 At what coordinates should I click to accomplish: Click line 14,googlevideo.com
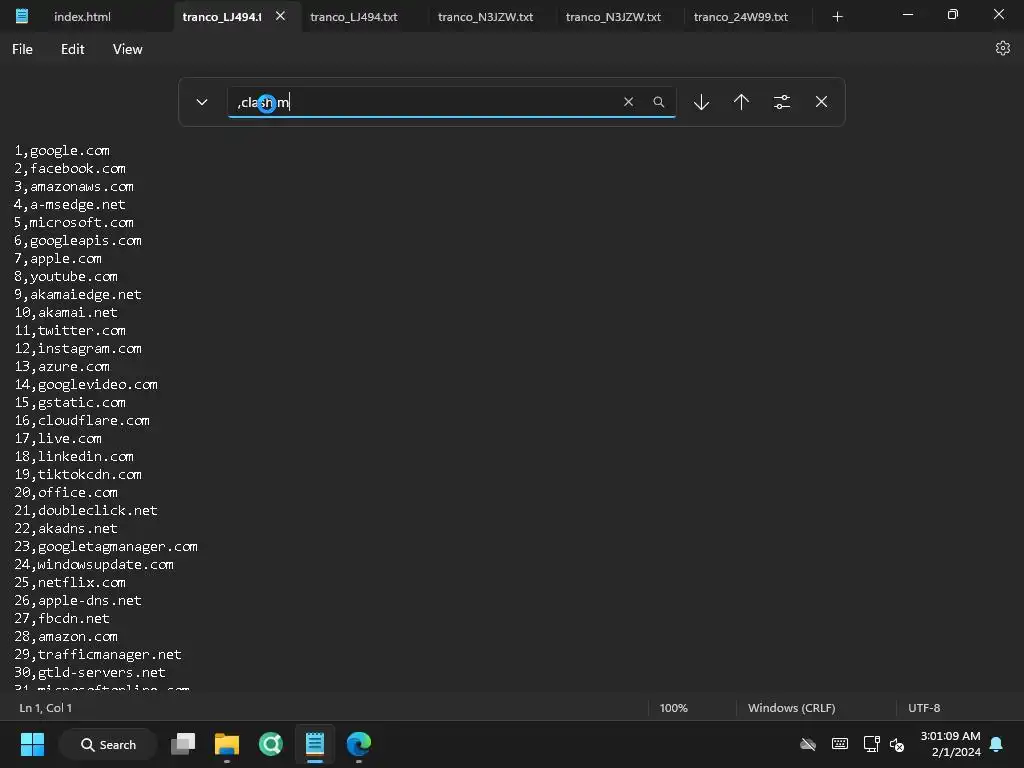pyautogui.click(x=86, y=385)
